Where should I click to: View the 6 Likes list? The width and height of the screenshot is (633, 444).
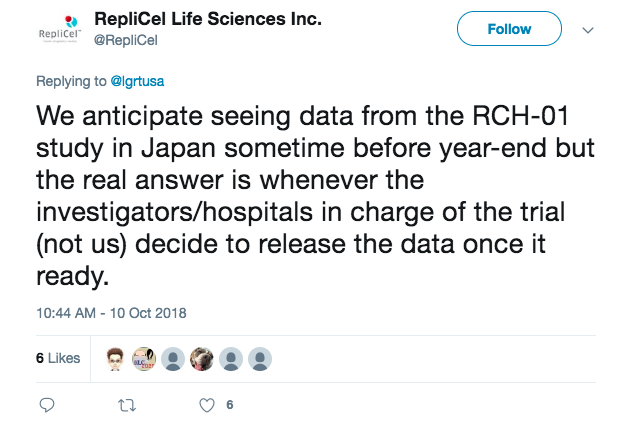[x=57, y=358]
